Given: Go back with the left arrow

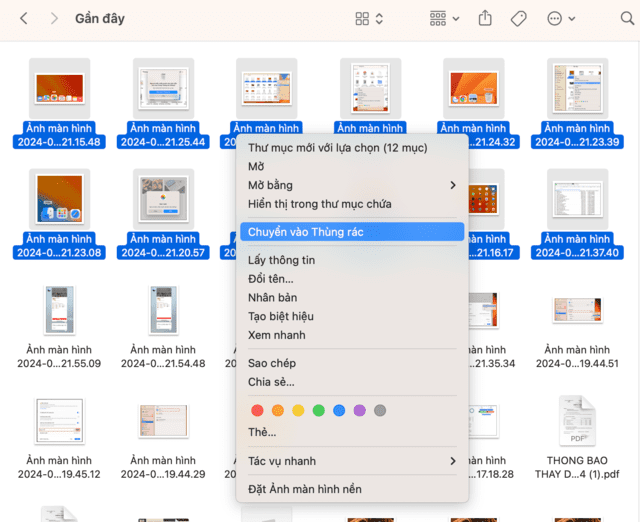Looking at the screenshot, I should [x=24, y=18].
